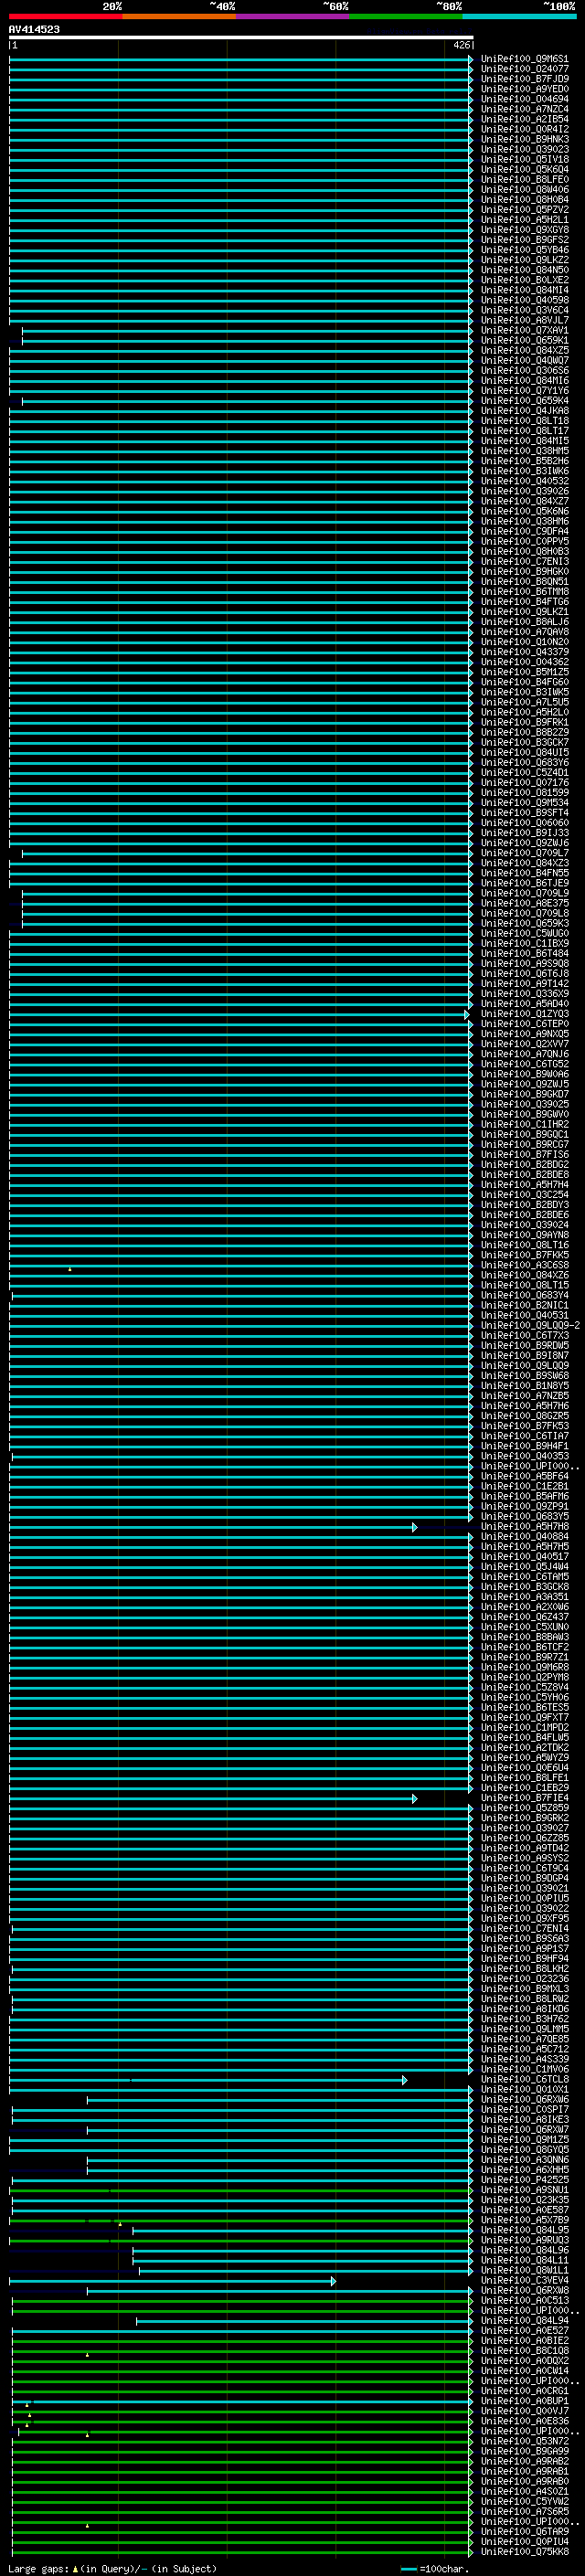The image size is (585, 2576).
Task: Select label UniRef100_Q9LKZ2
Action: pos(524,260)
